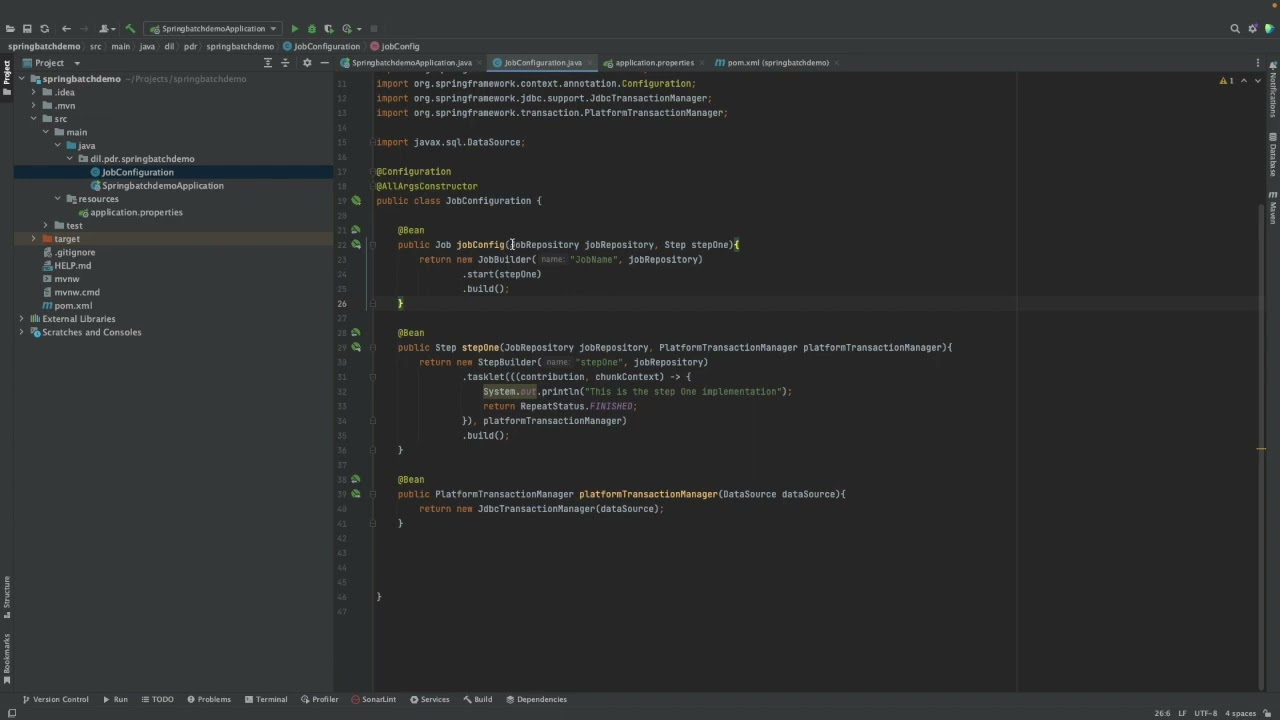The height and width of the screenshot is (720, 1280).
Task: Click LF line separator in status bar
Action: pos(1182,714)
